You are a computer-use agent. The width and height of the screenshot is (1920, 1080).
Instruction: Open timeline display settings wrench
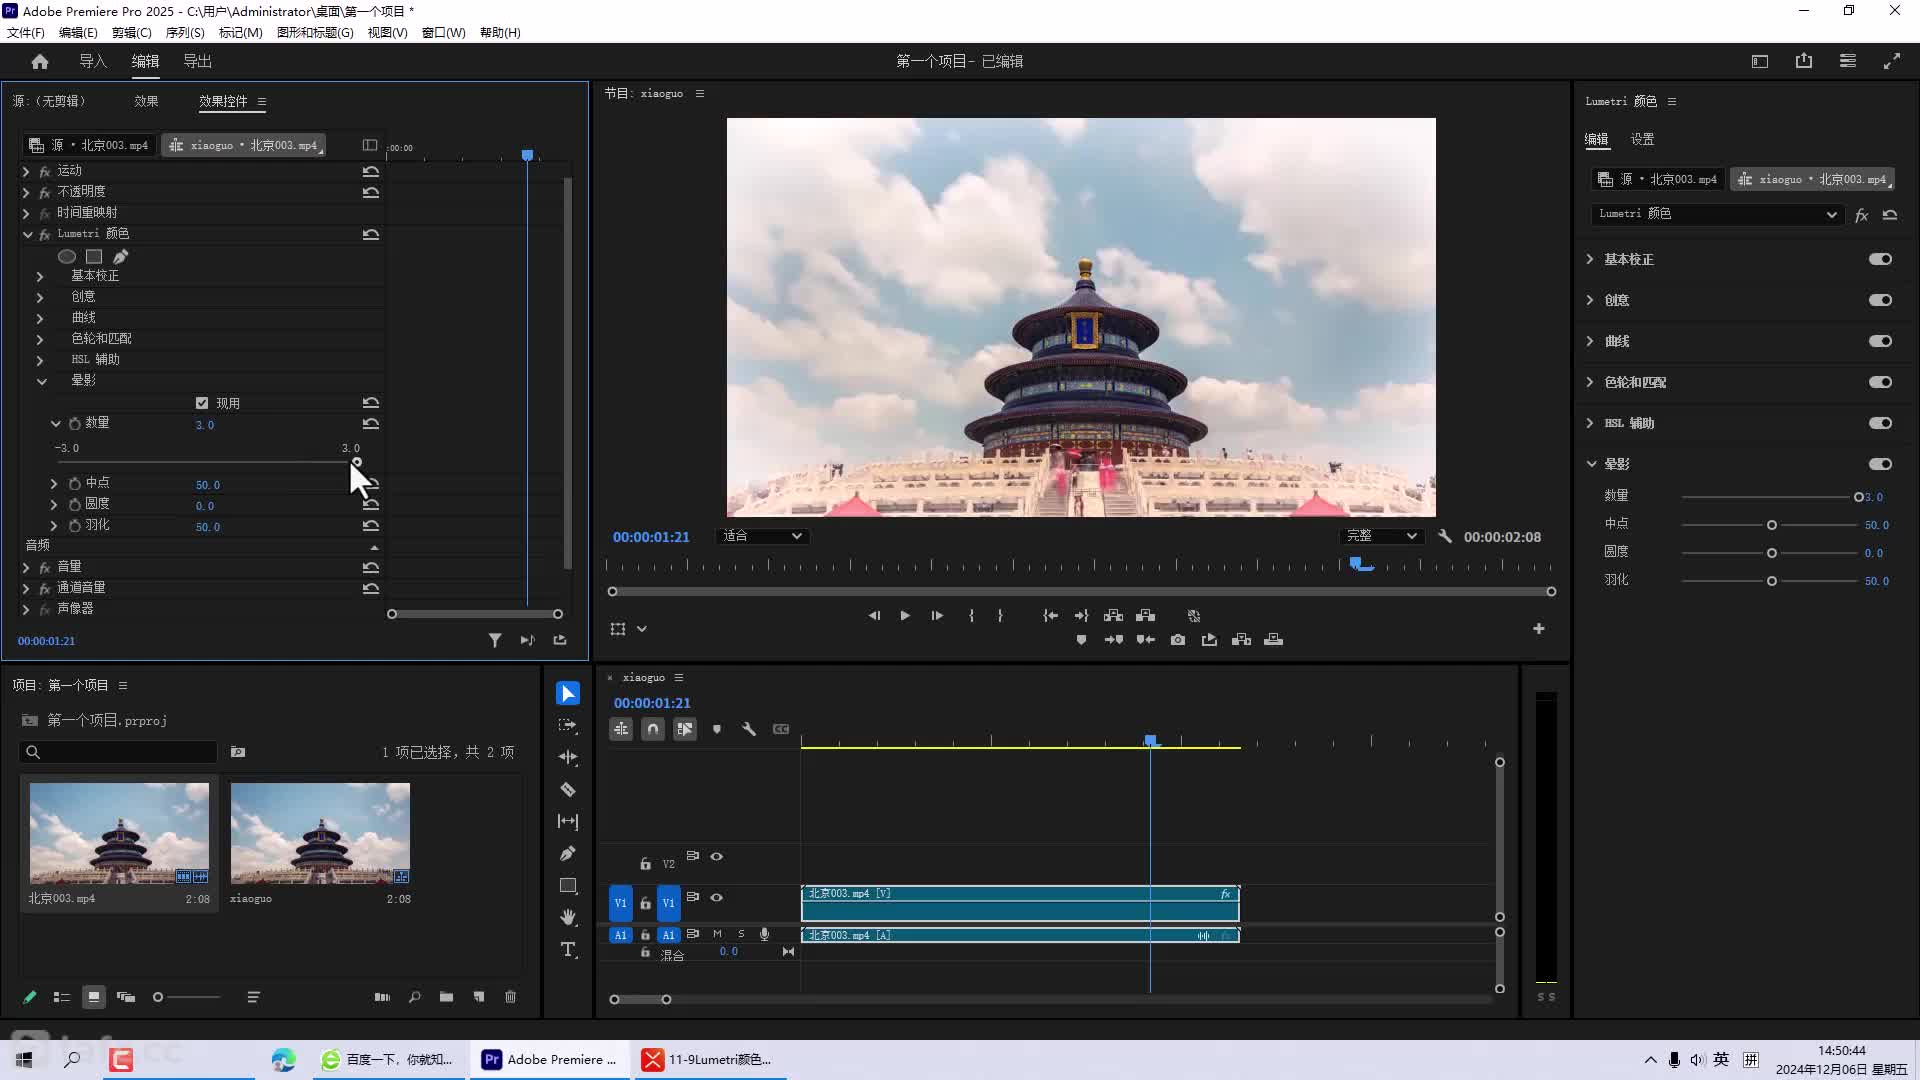749,729
